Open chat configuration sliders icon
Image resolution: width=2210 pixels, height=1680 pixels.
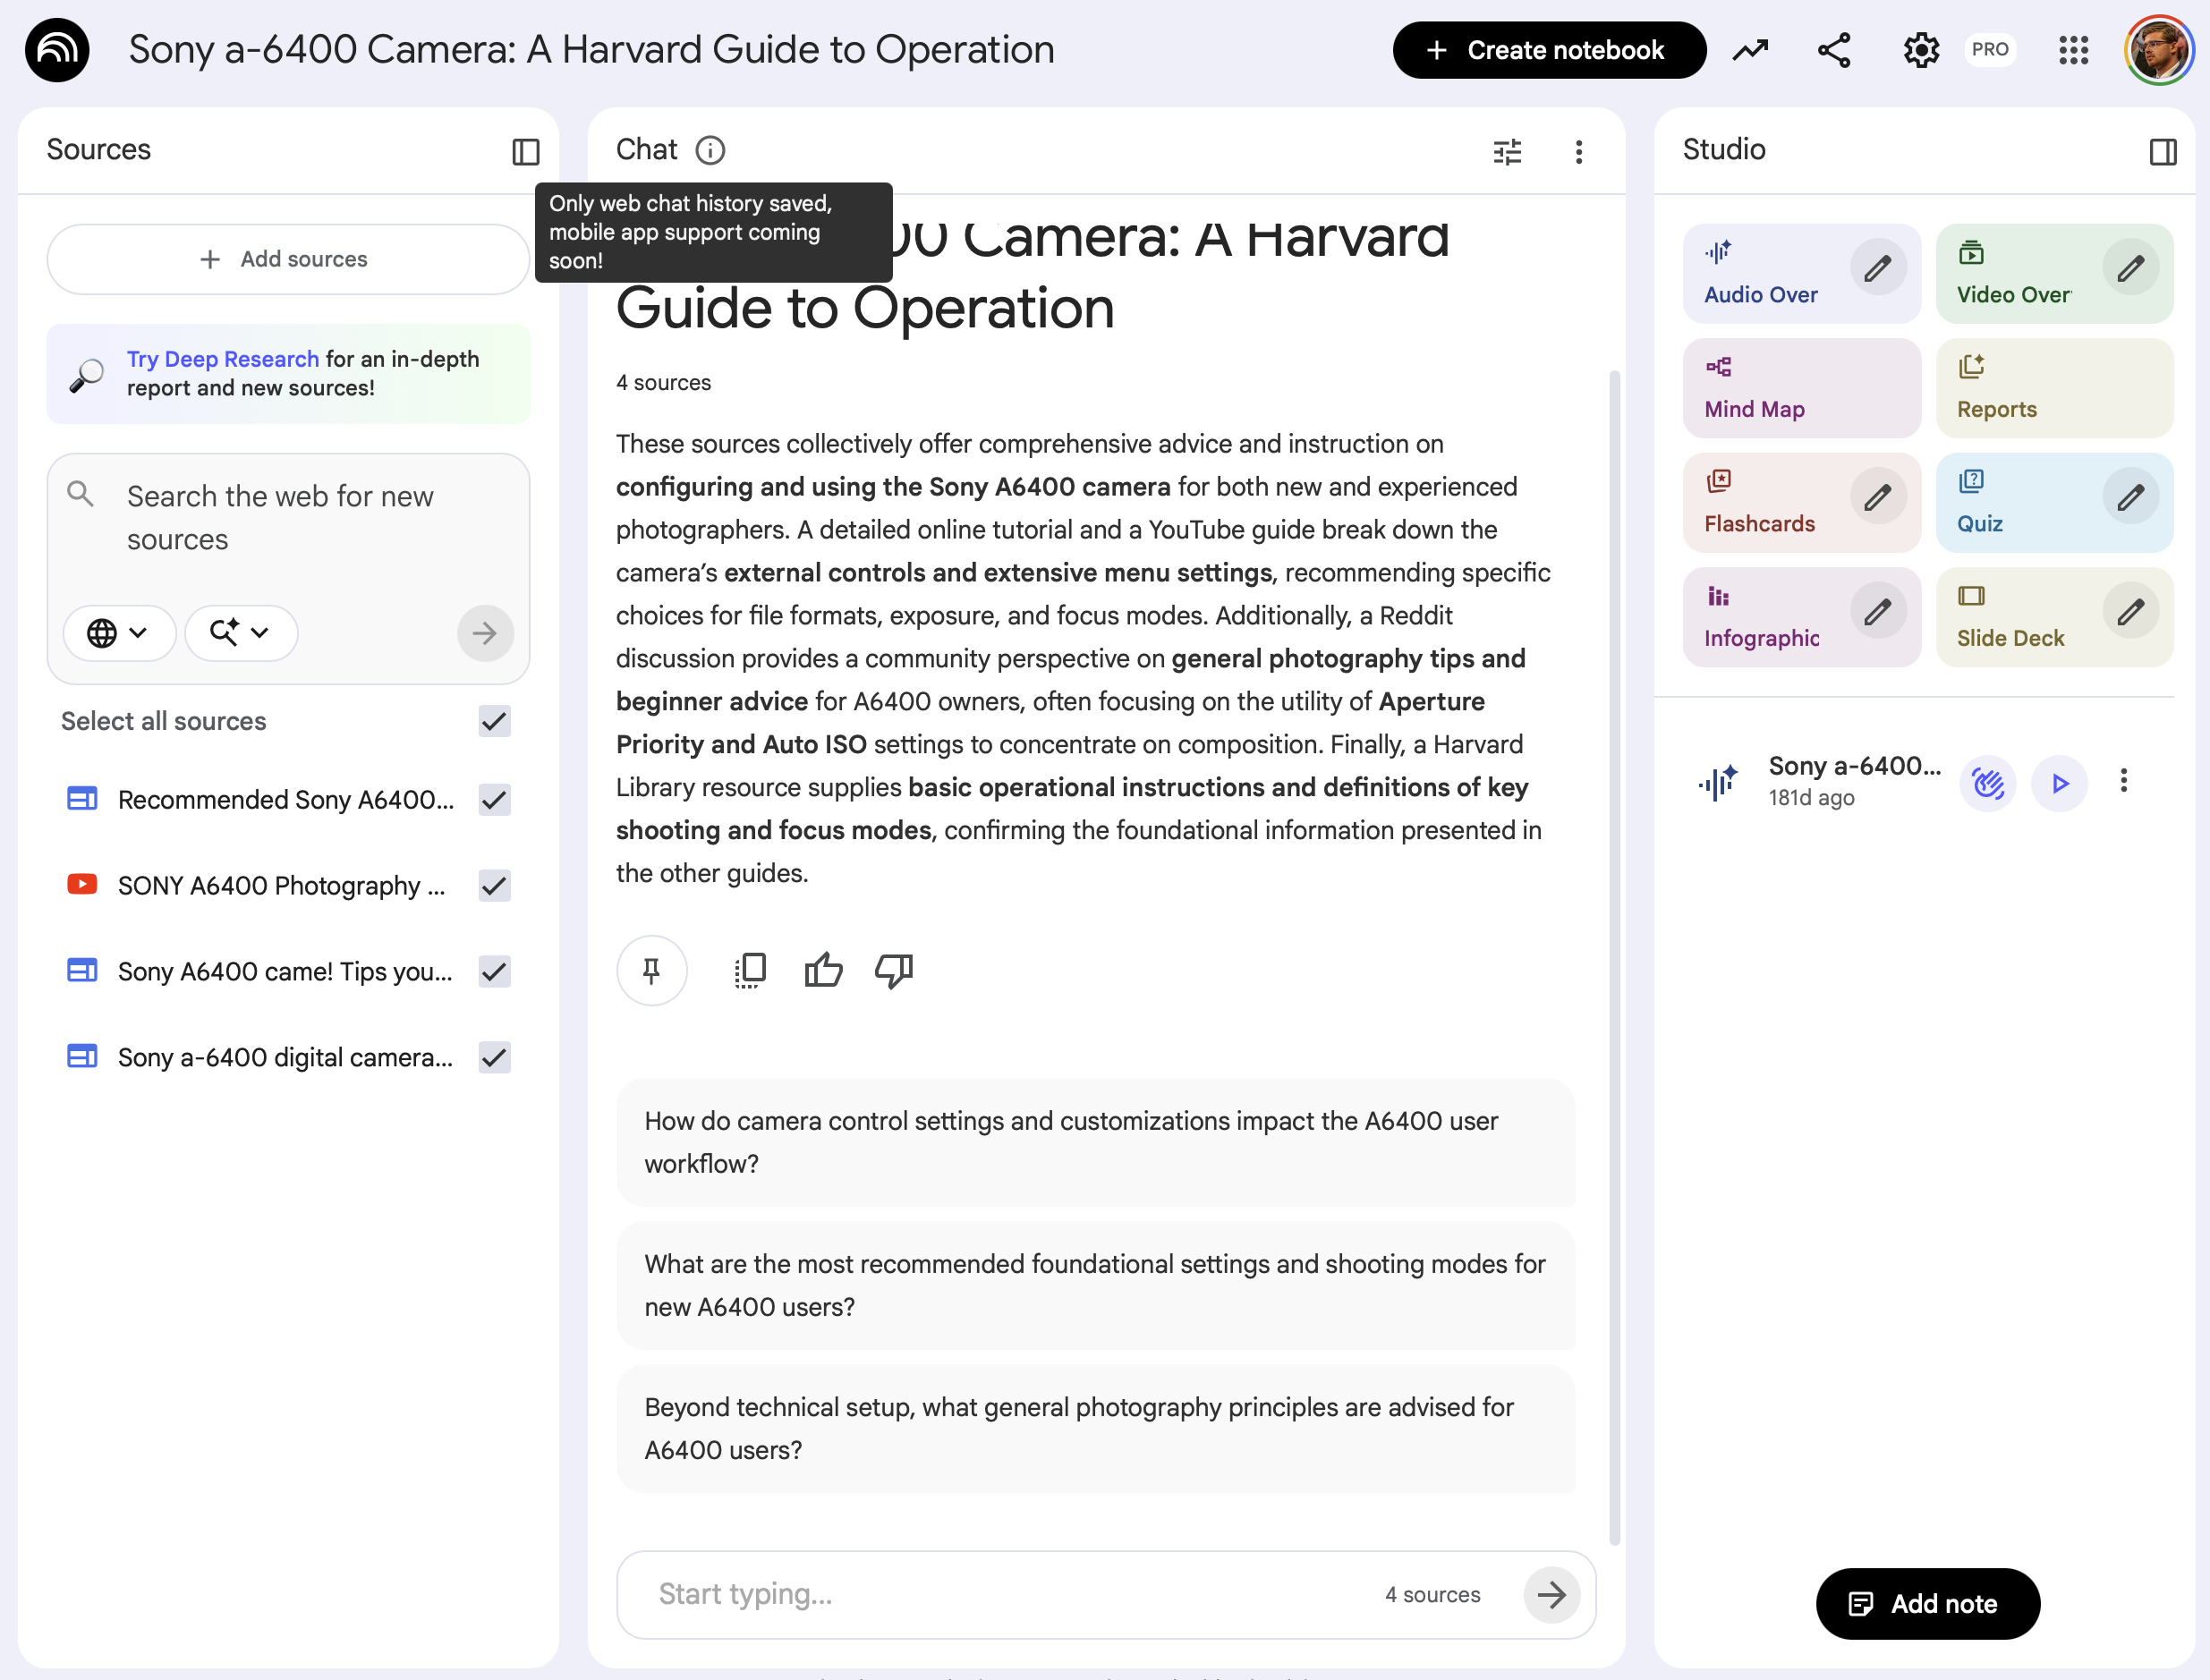point(1507,151)
